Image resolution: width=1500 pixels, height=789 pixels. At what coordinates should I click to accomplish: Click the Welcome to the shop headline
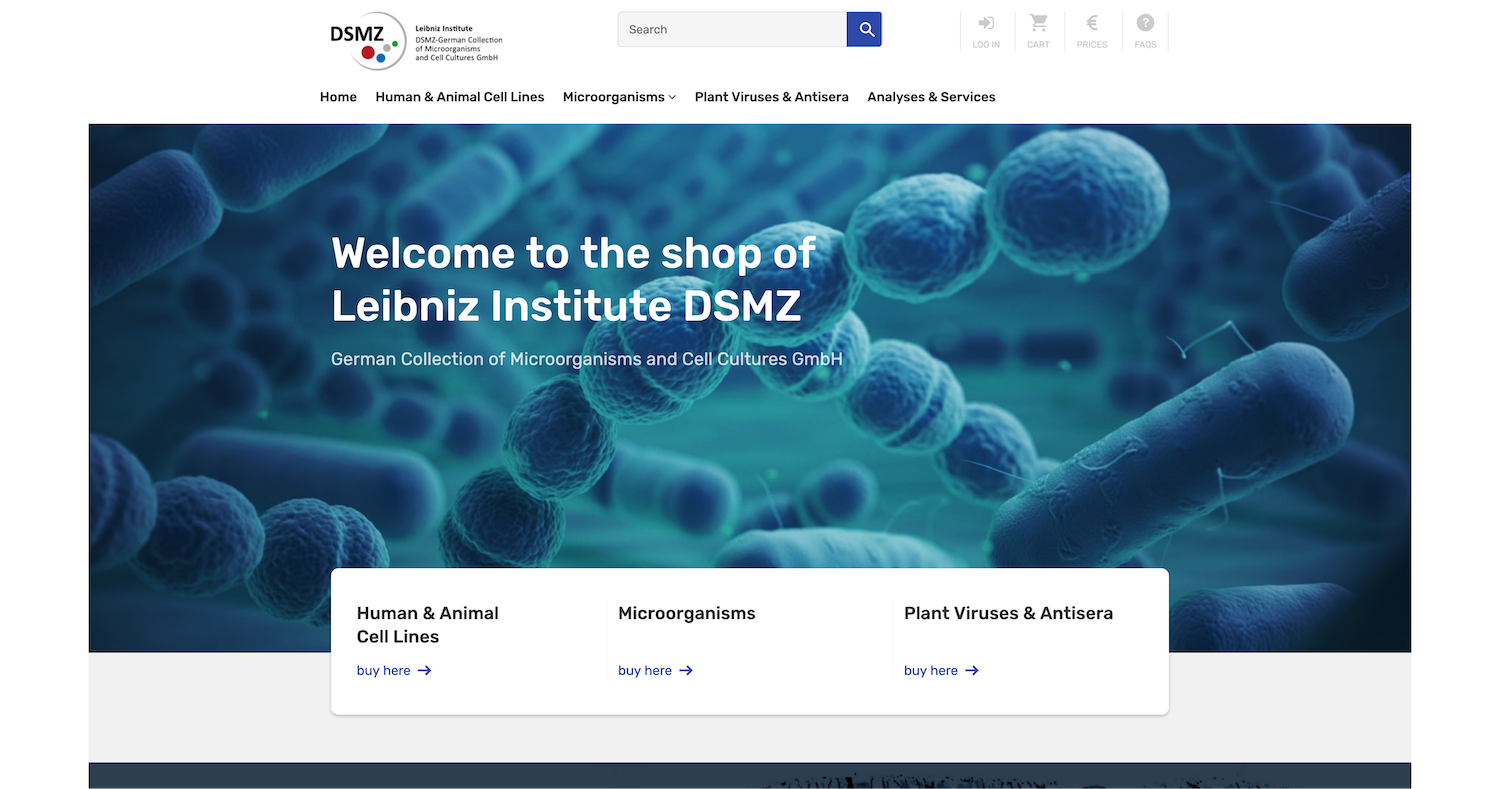click(573, 279)
